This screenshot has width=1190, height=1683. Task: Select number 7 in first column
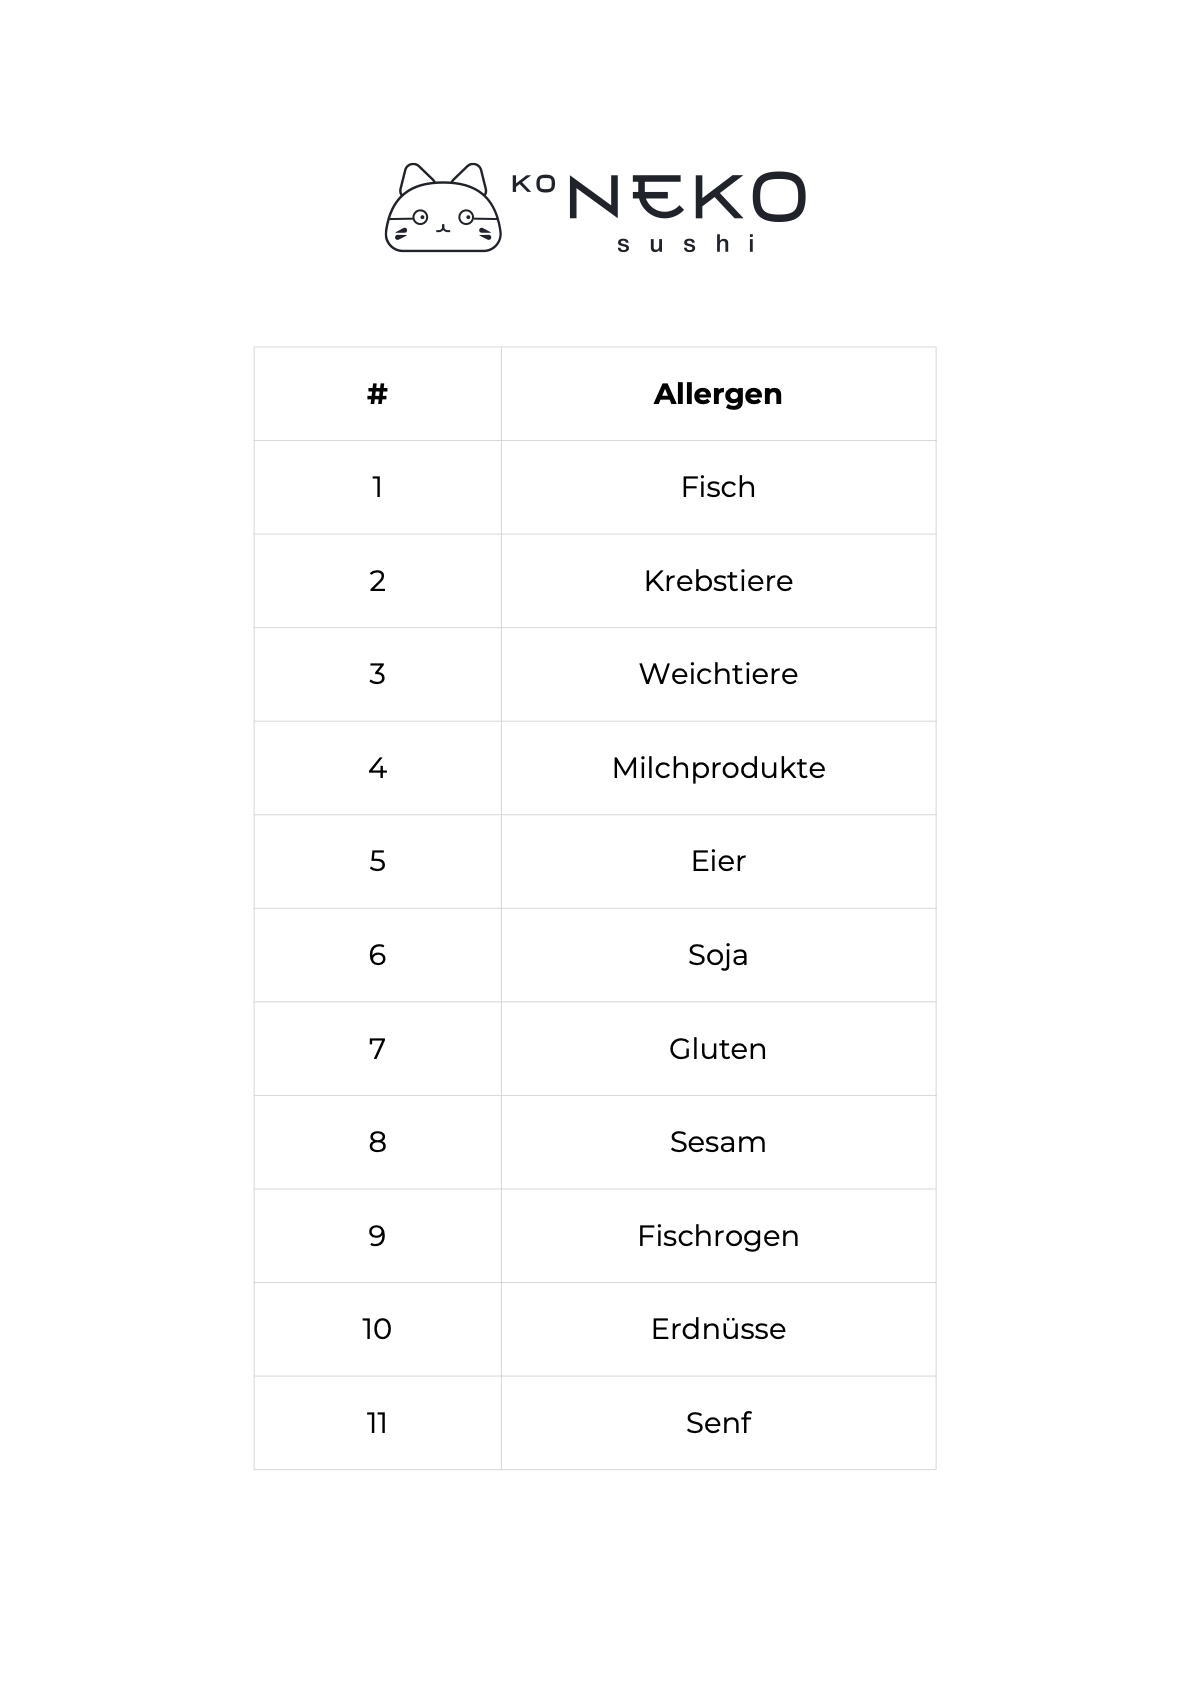(377, 1049)
